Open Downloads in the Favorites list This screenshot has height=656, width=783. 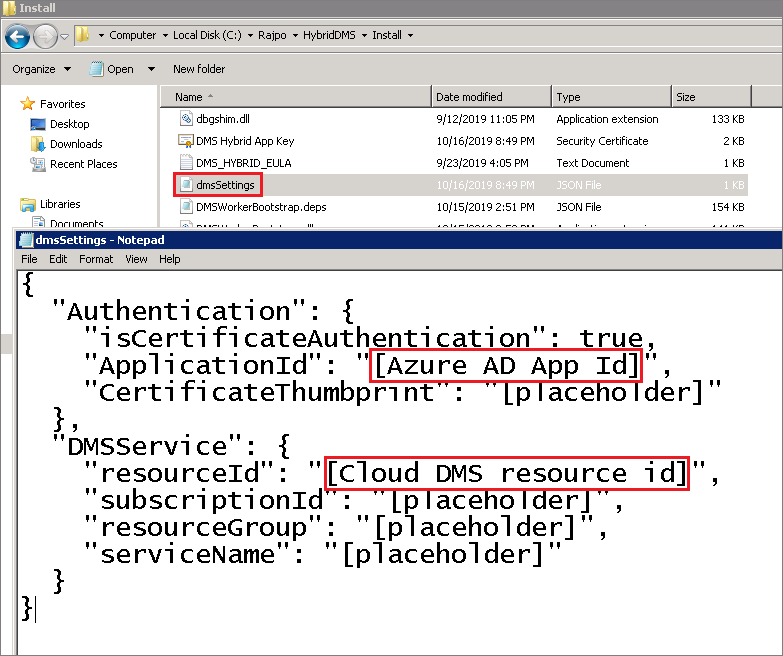[x=76, y=144]
